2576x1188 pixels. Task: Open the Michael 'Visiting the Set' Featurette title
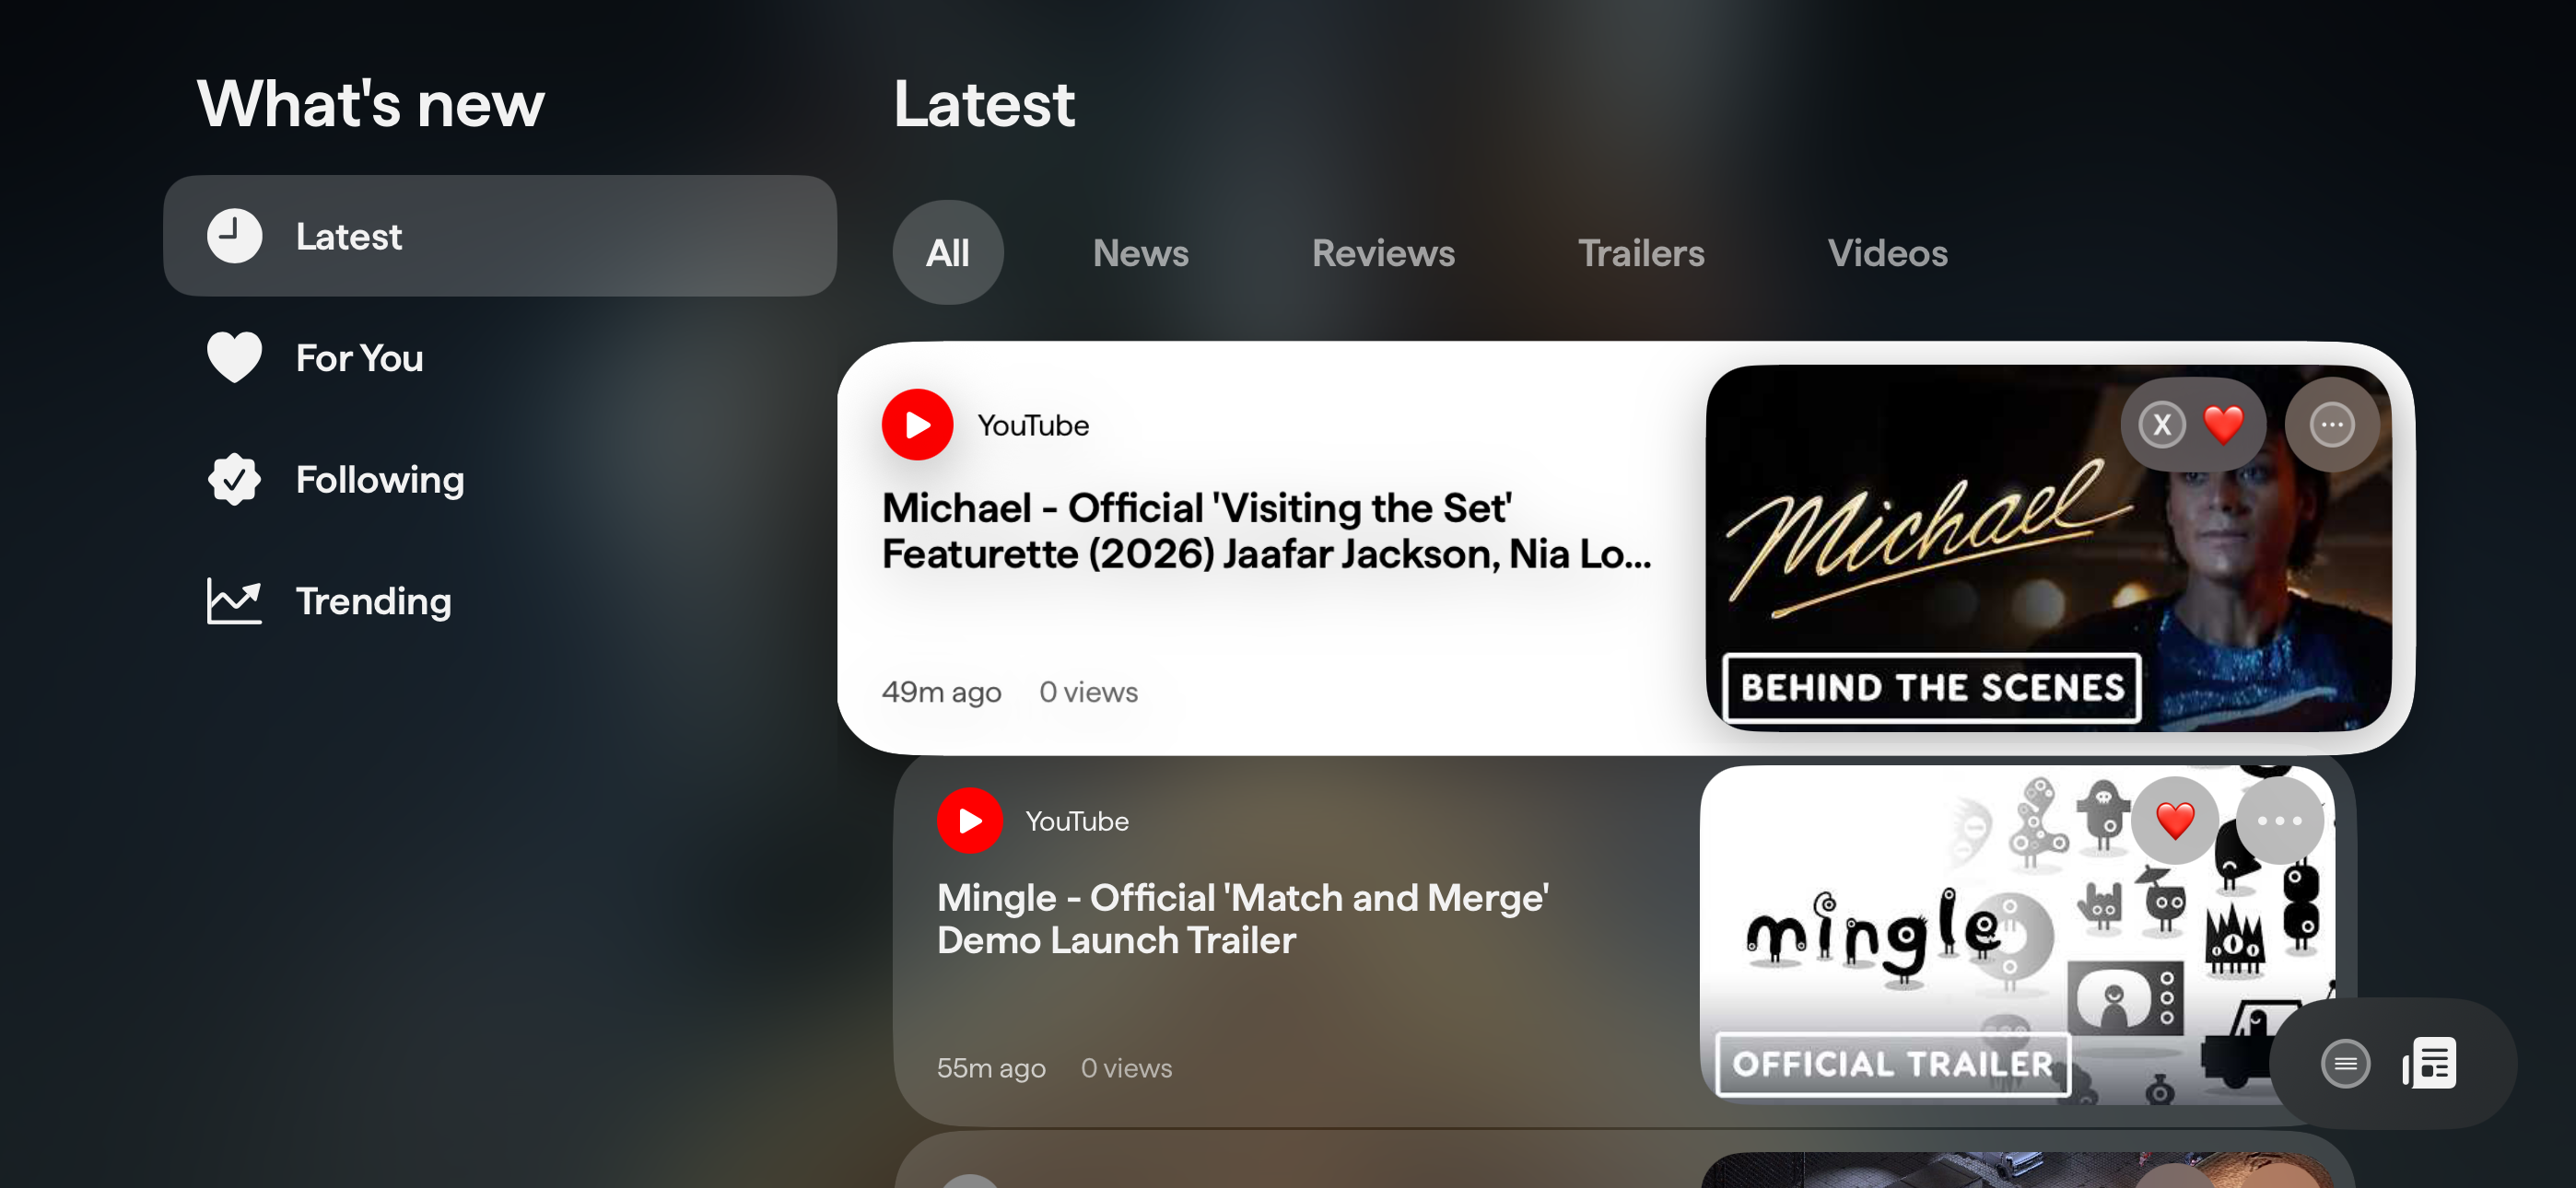pyautogui.click(x=1267, y=531)
